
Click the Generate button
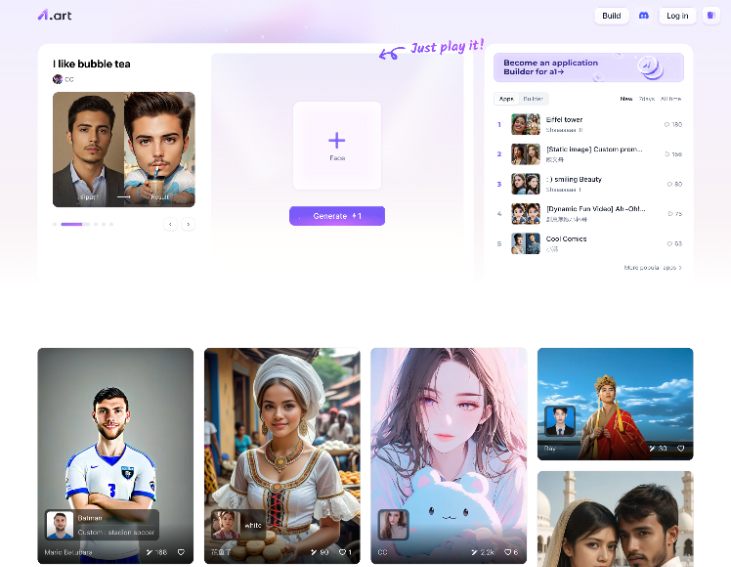point(337,216)
